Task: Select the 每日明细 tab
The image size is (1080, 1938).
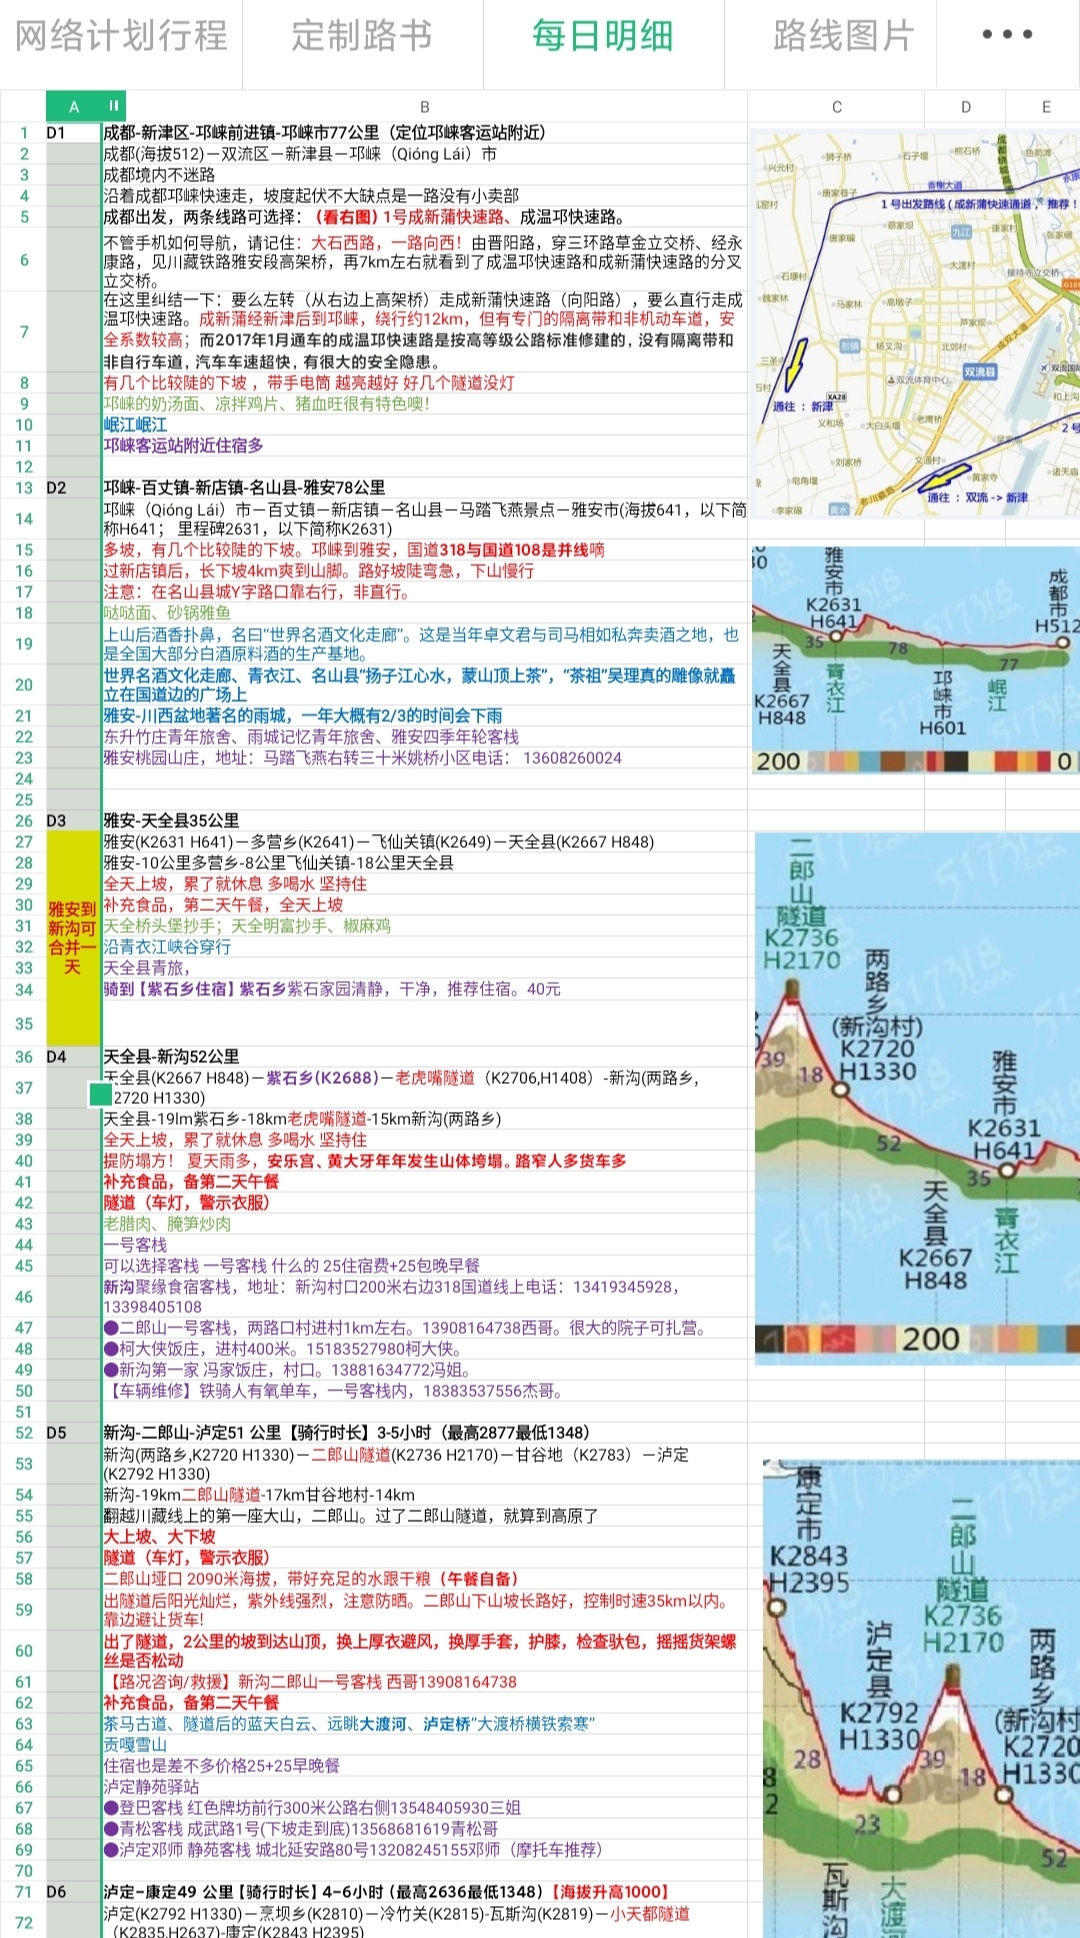Action: (603, 36)
